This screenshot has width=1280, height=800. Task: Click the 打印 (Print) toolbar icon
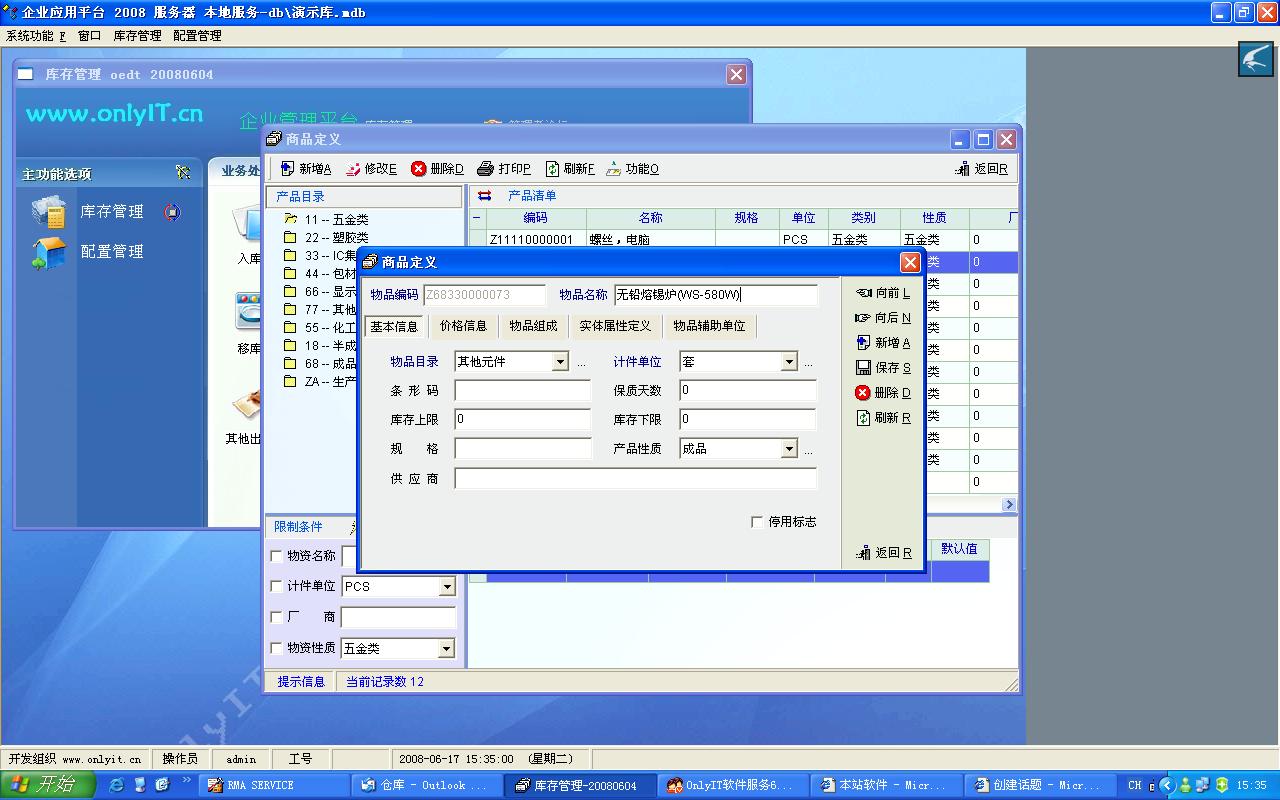tap(486, 169)
